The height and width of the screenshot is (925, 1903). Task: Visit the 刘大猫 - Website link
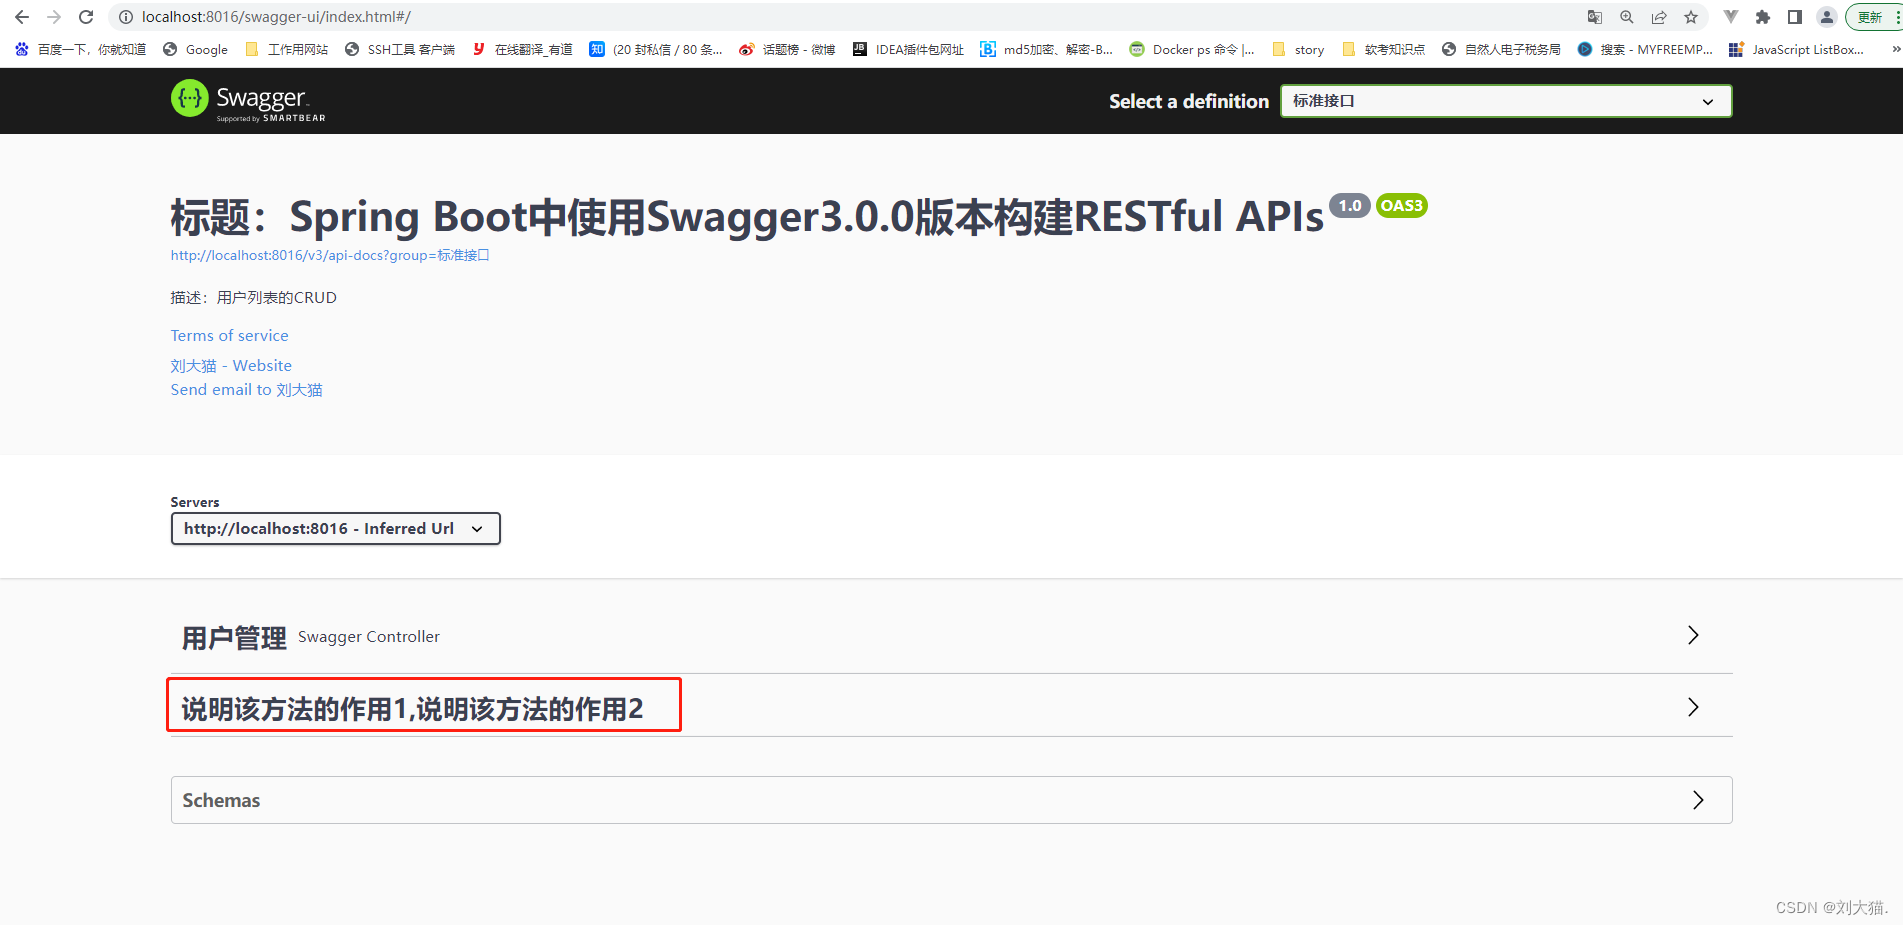[x=231, y=366]
